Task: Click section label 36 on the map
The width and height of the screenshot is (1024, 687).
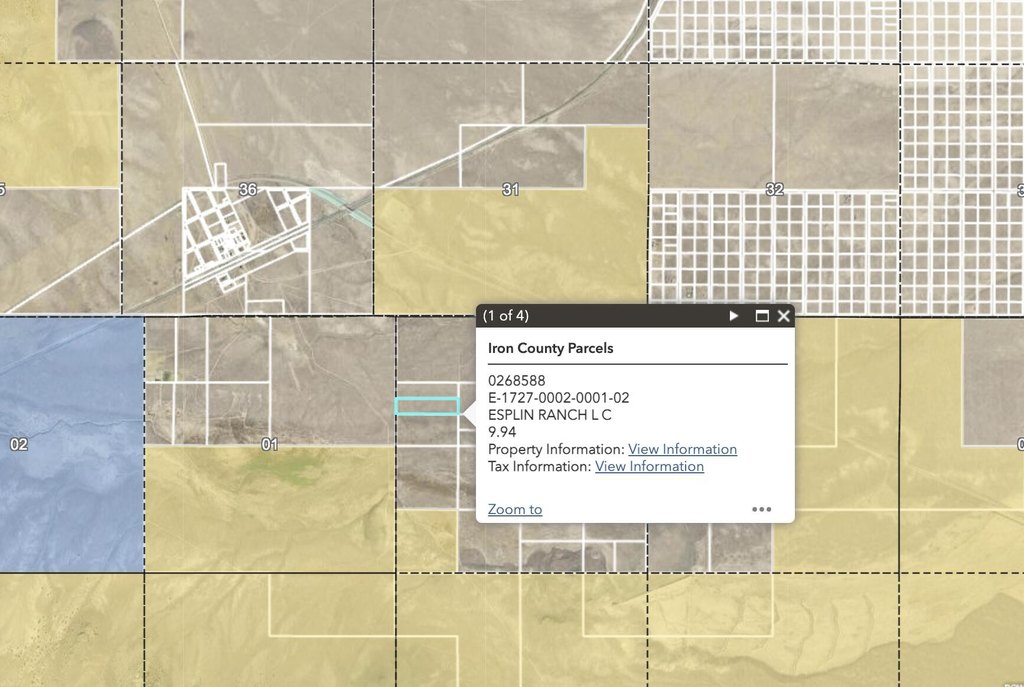Action: point(248,189)
